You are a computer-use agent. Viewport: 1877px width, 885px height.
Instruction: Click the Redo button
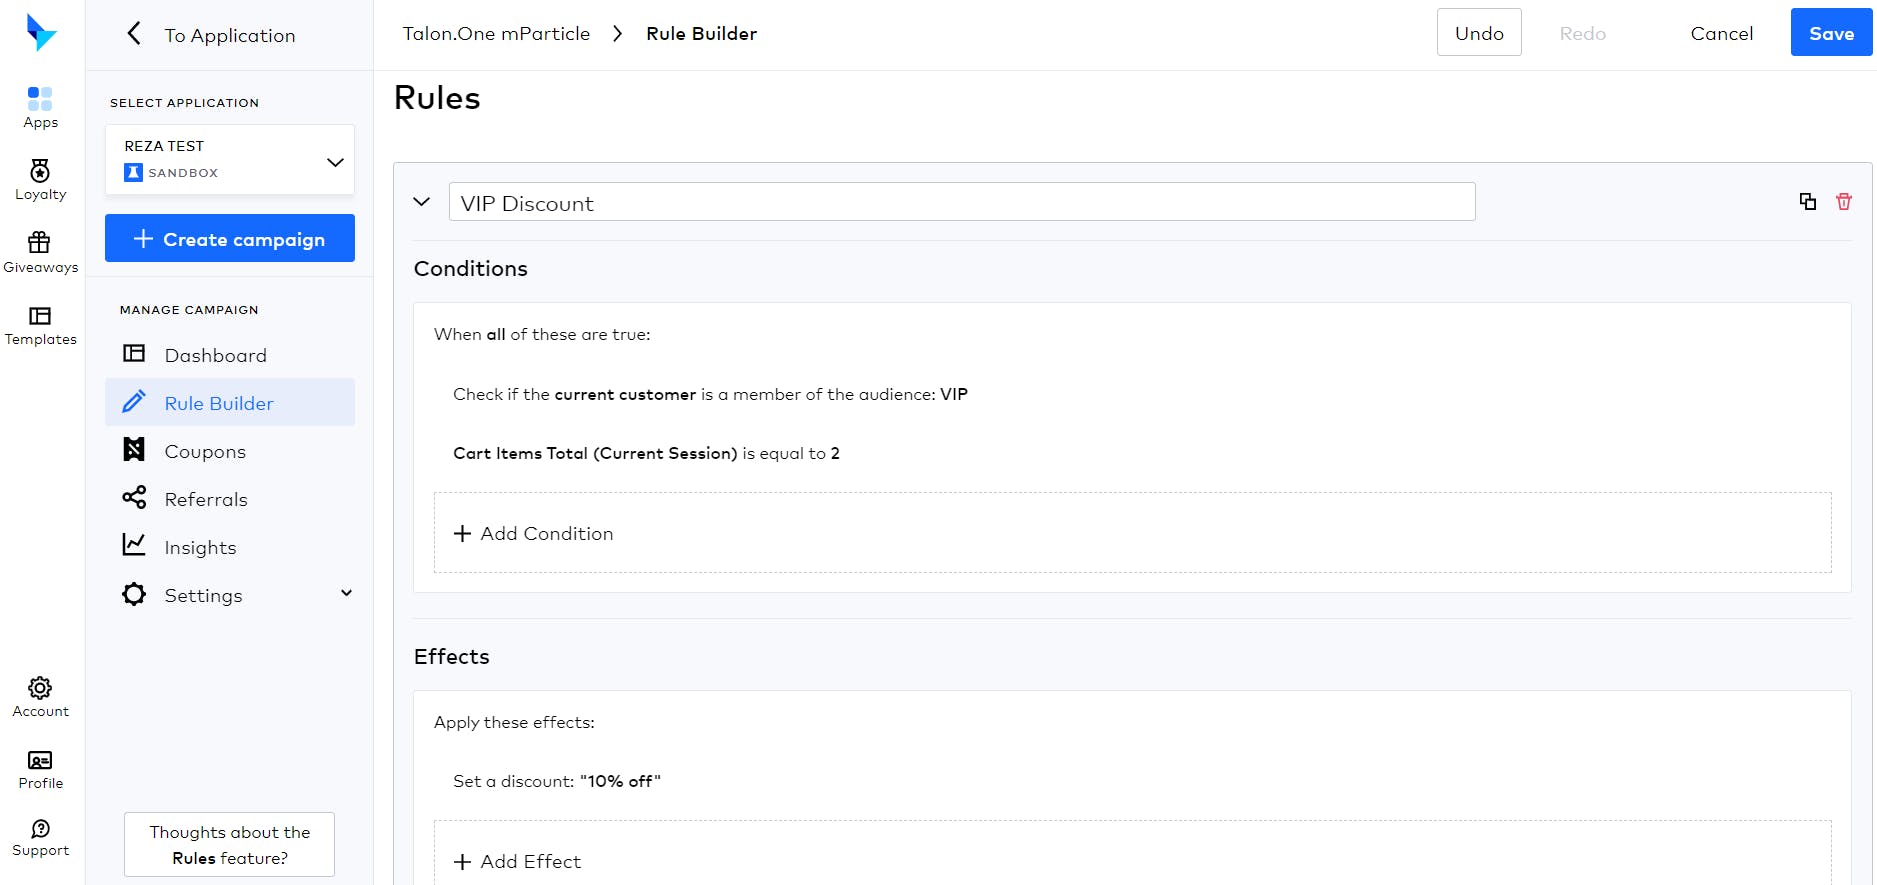coord(1582,33)
